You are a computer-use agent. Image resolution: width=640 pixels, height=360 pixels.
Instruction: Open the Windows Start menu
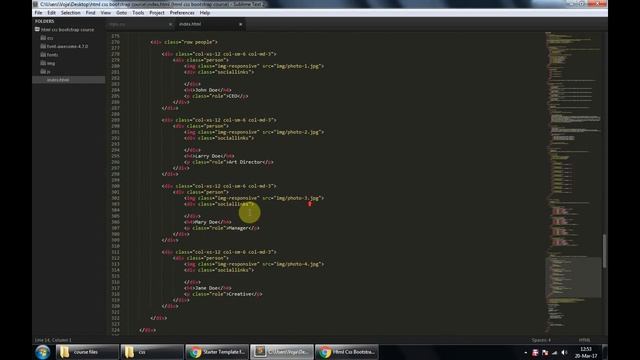[x=42, y=352]
